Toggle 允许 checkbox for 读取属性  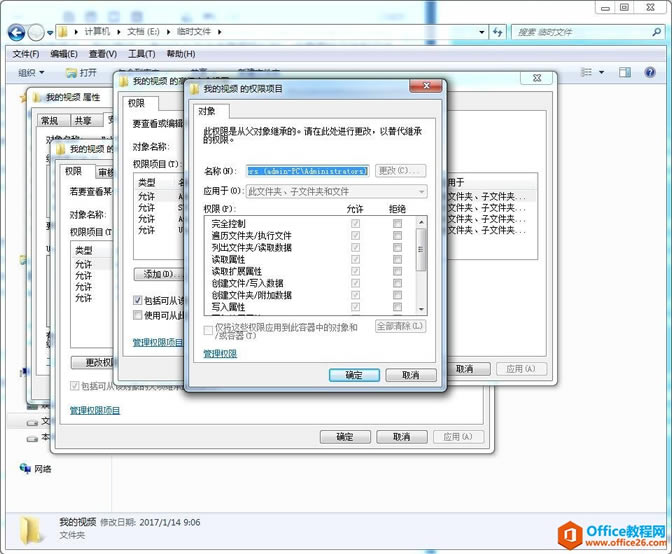[x=355, y=260]
